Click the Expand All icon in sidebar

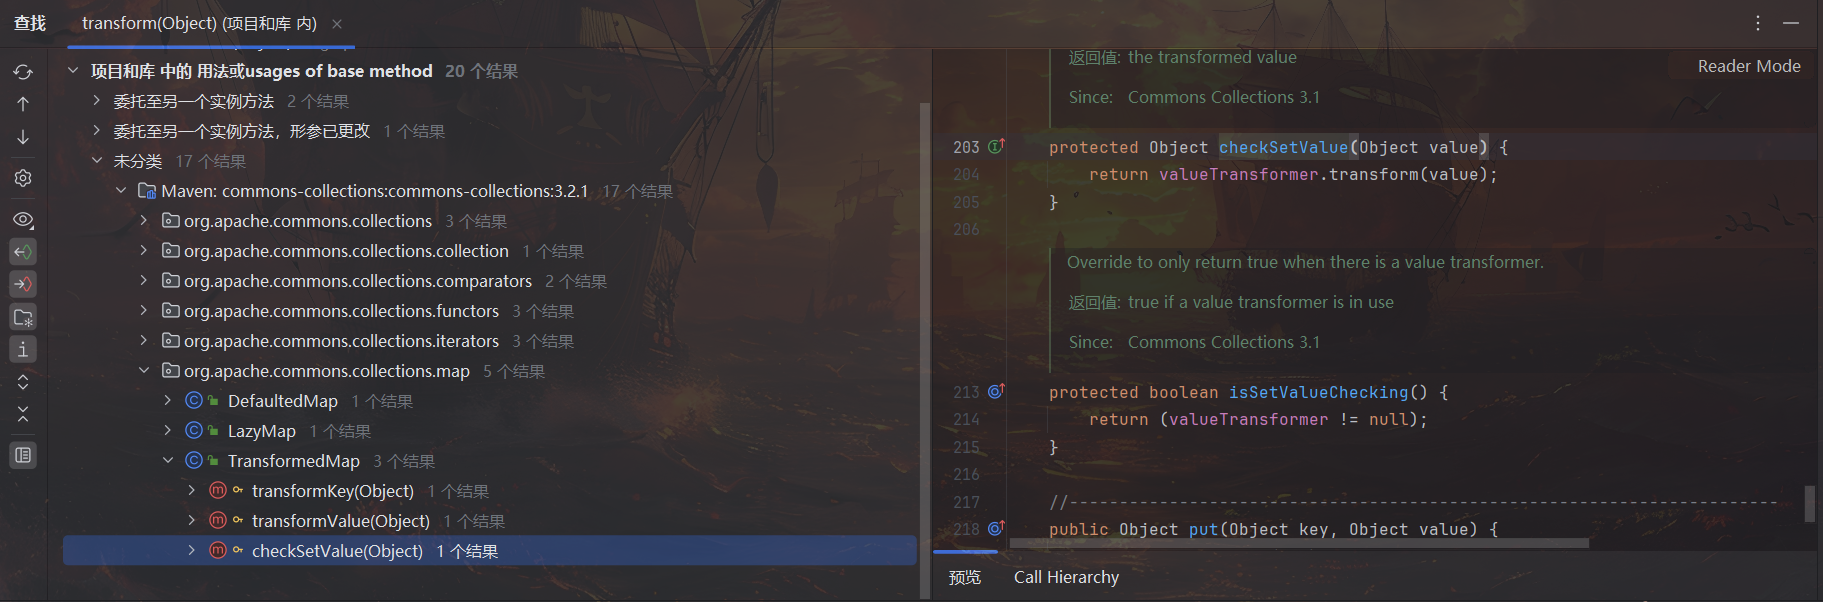point(23,382)
